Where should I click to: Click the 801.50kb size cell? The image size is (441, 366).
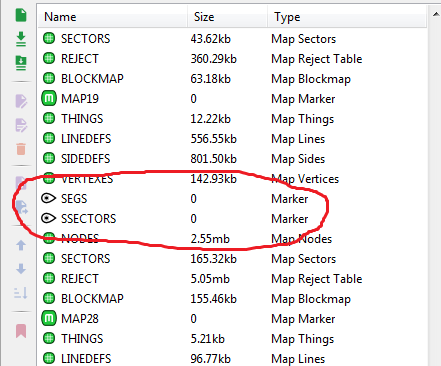coord(214,159)
